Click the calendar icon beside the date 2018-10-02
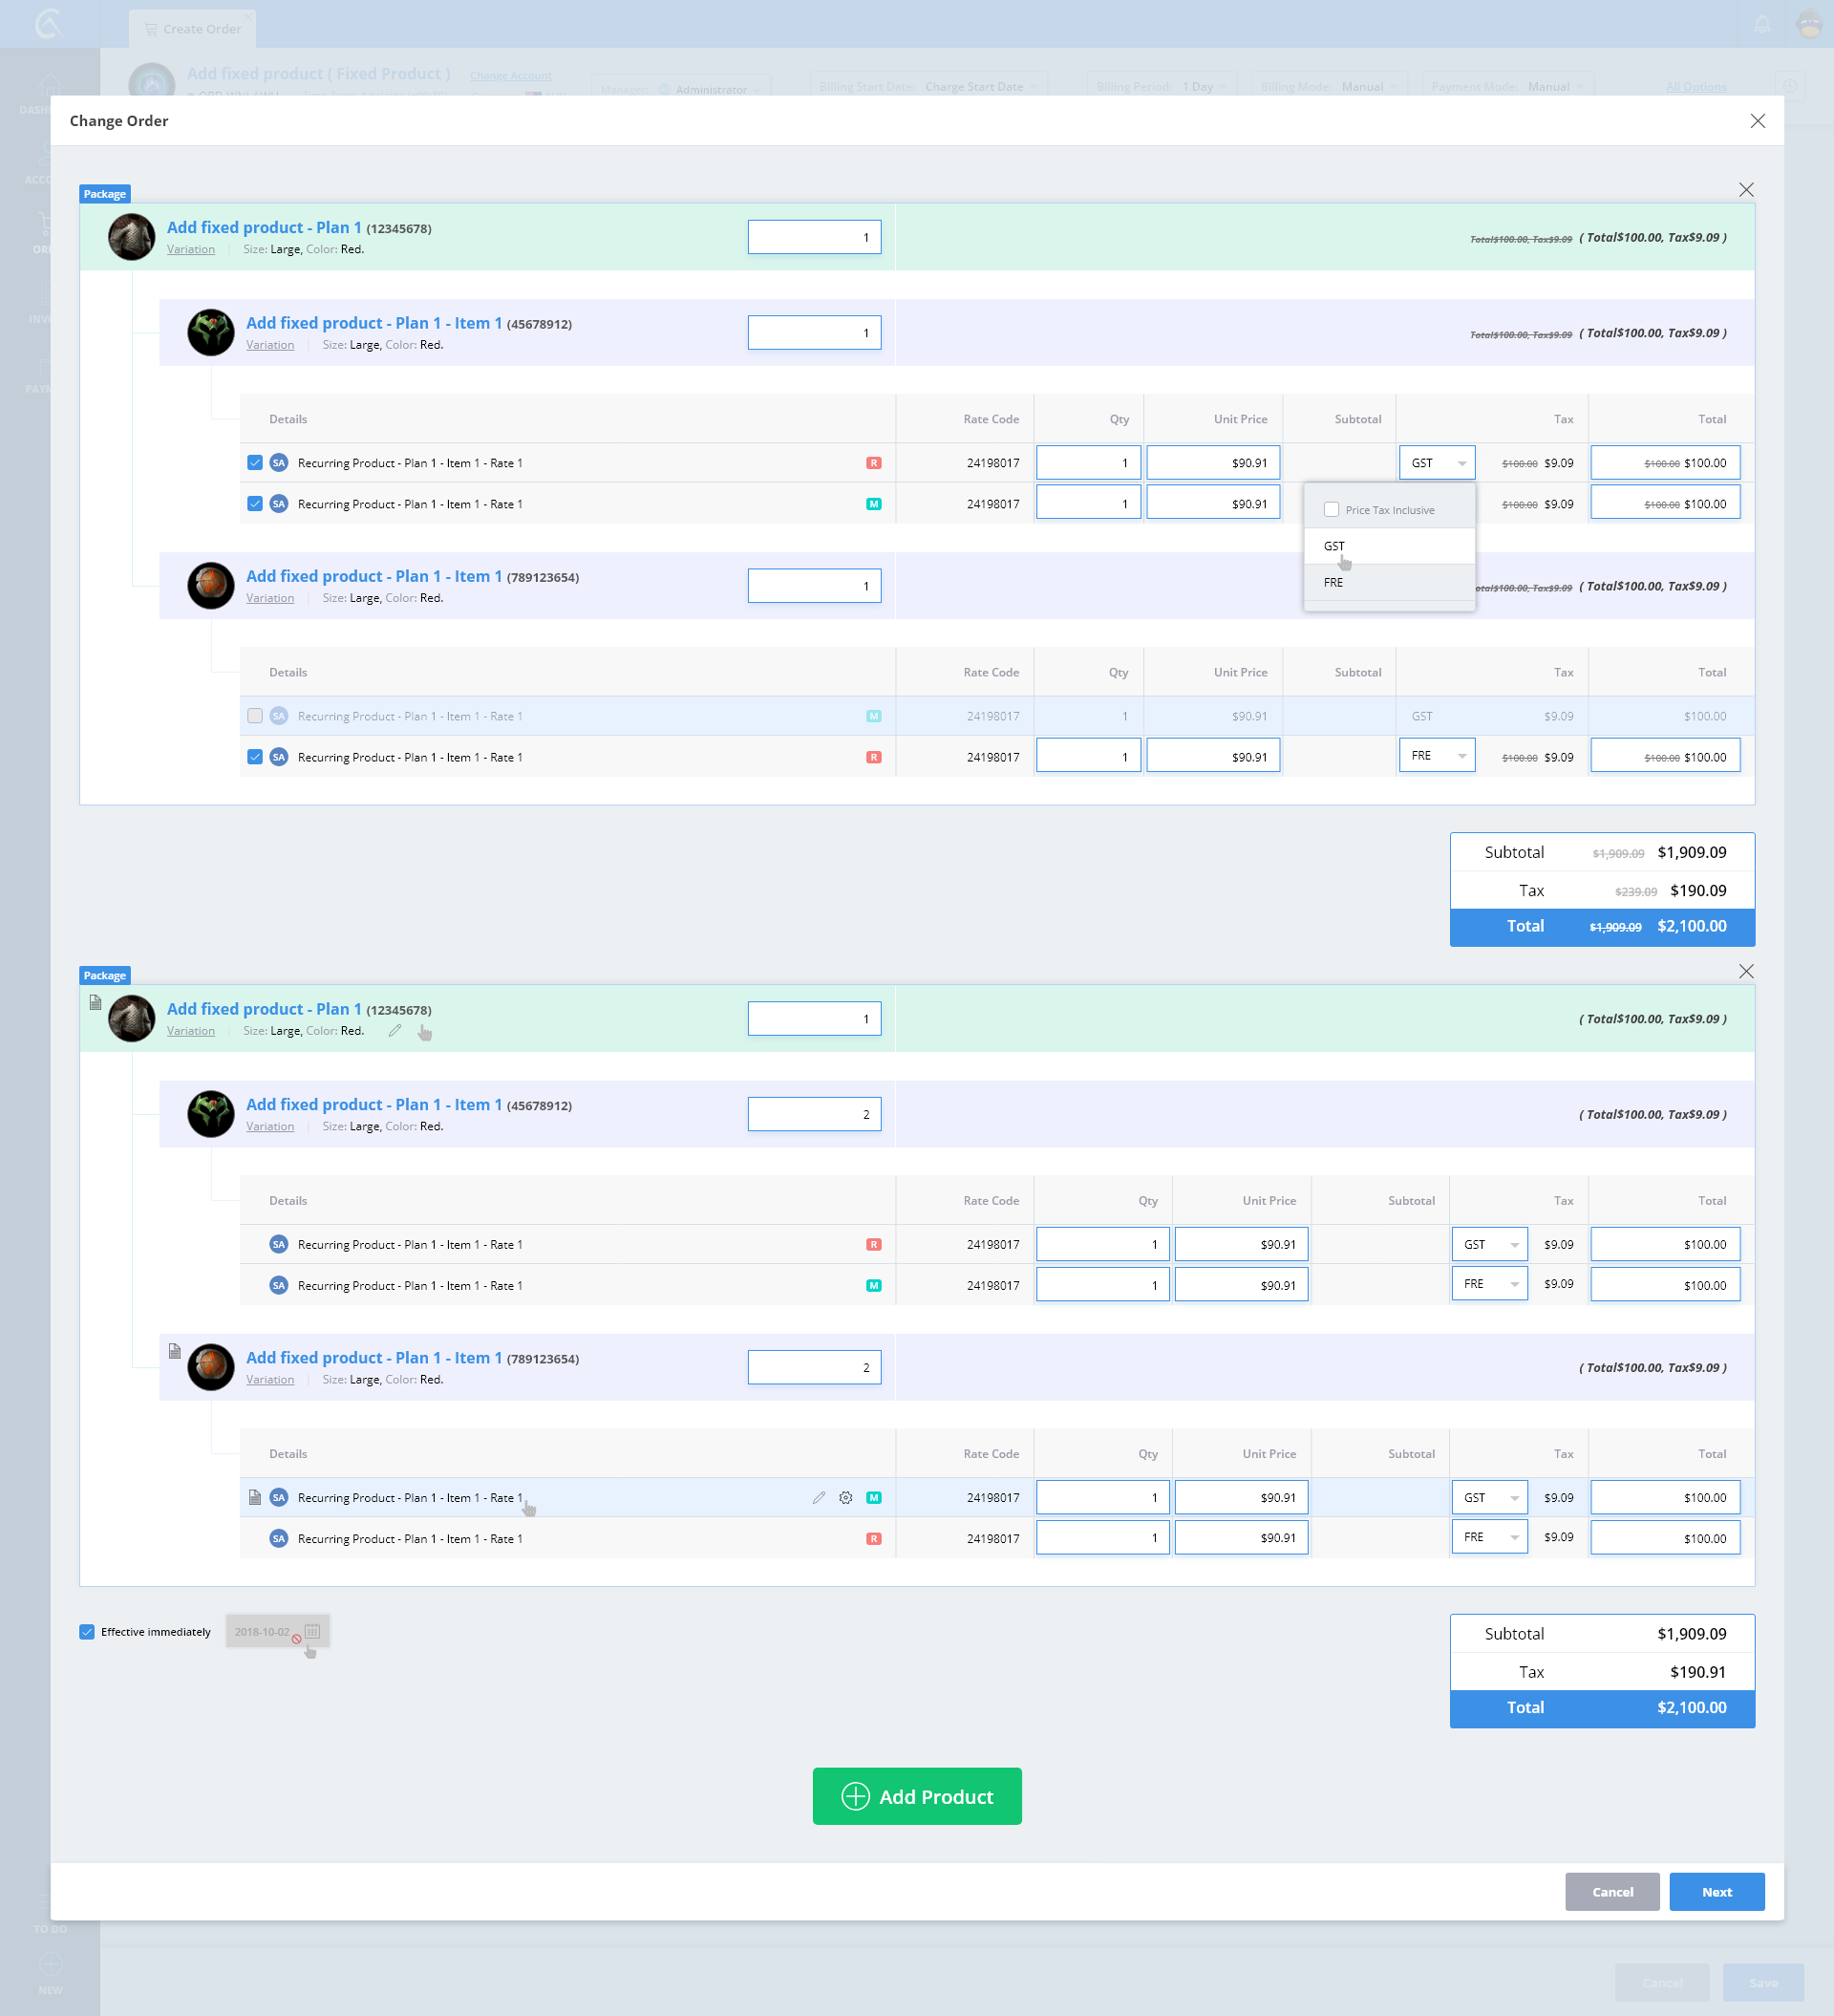The width and height of the screenshot is (1834, 2016). tap(312, 1631)
